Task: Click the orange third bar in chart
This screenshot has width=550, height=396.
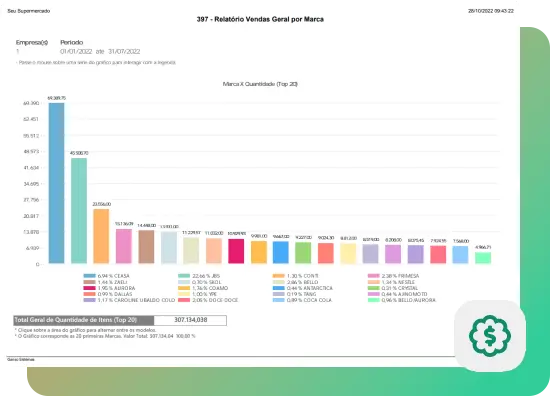Action: click(101, 236)
